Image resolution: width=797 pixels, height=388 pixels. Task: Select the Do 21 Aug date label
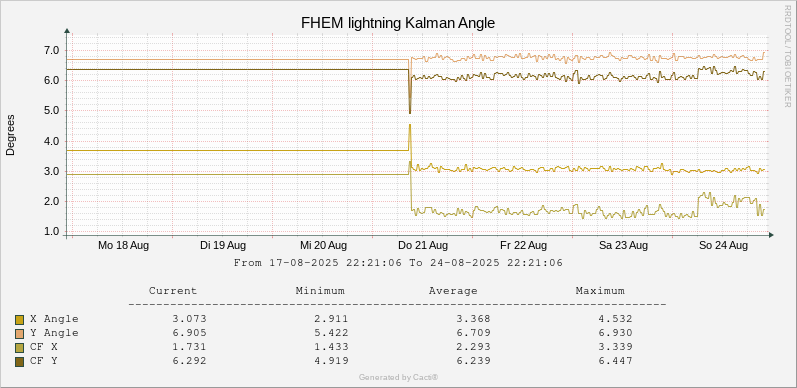[423, 246]
